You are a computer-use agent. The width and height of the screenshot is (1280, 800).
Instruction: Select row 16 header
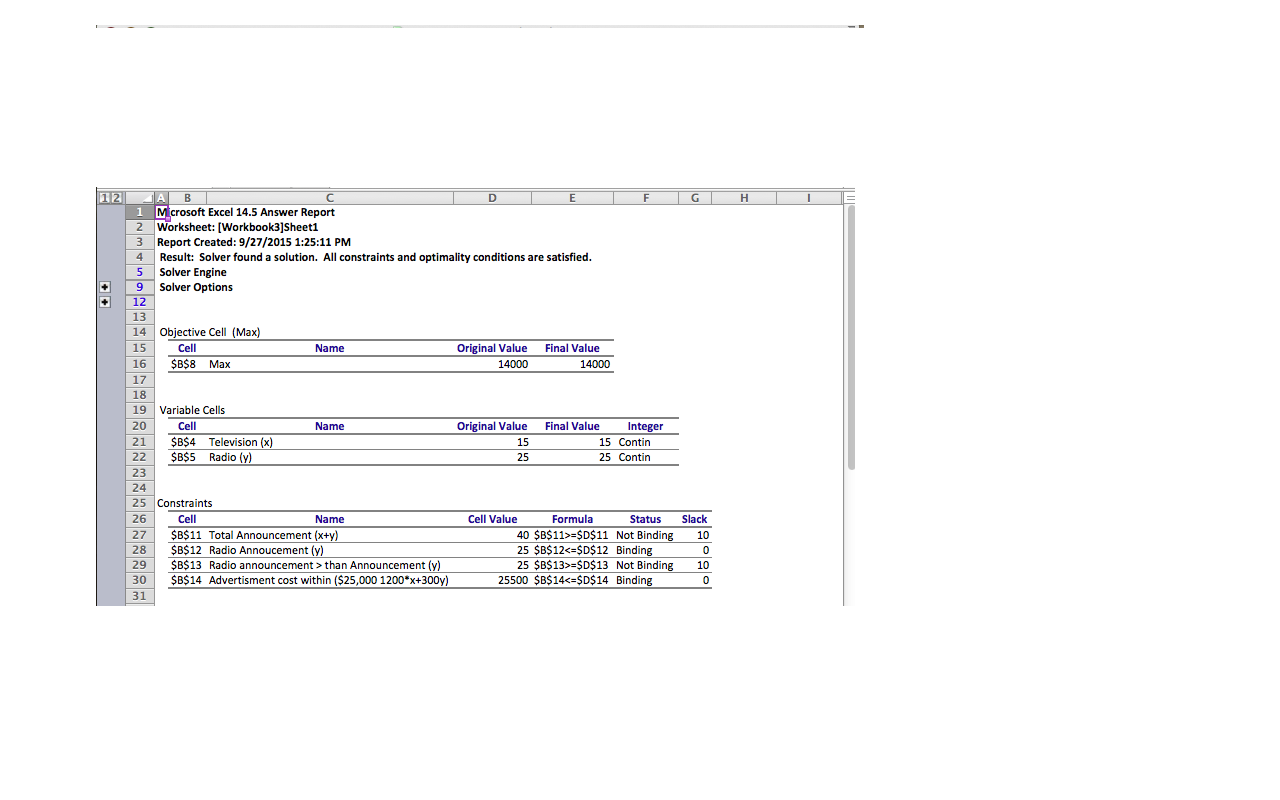coord(140,364)
